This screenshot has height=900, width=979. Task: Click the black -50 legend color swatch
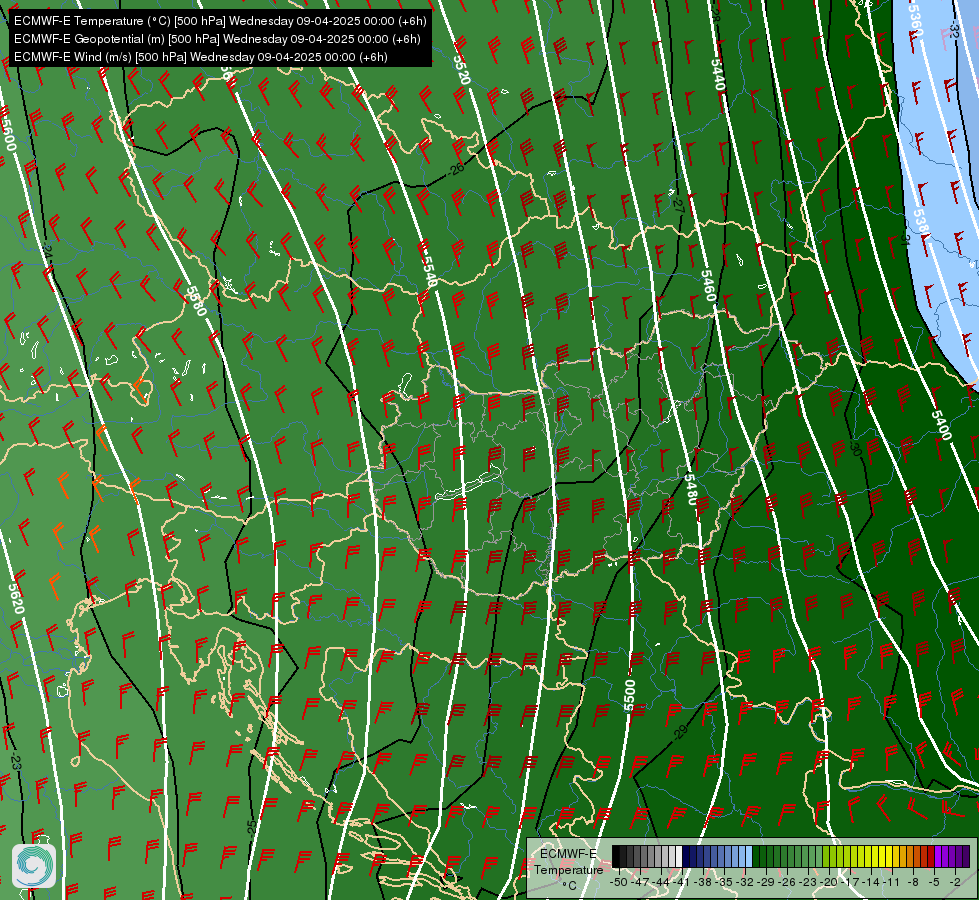pyautogui.click(x=616, y=856)
